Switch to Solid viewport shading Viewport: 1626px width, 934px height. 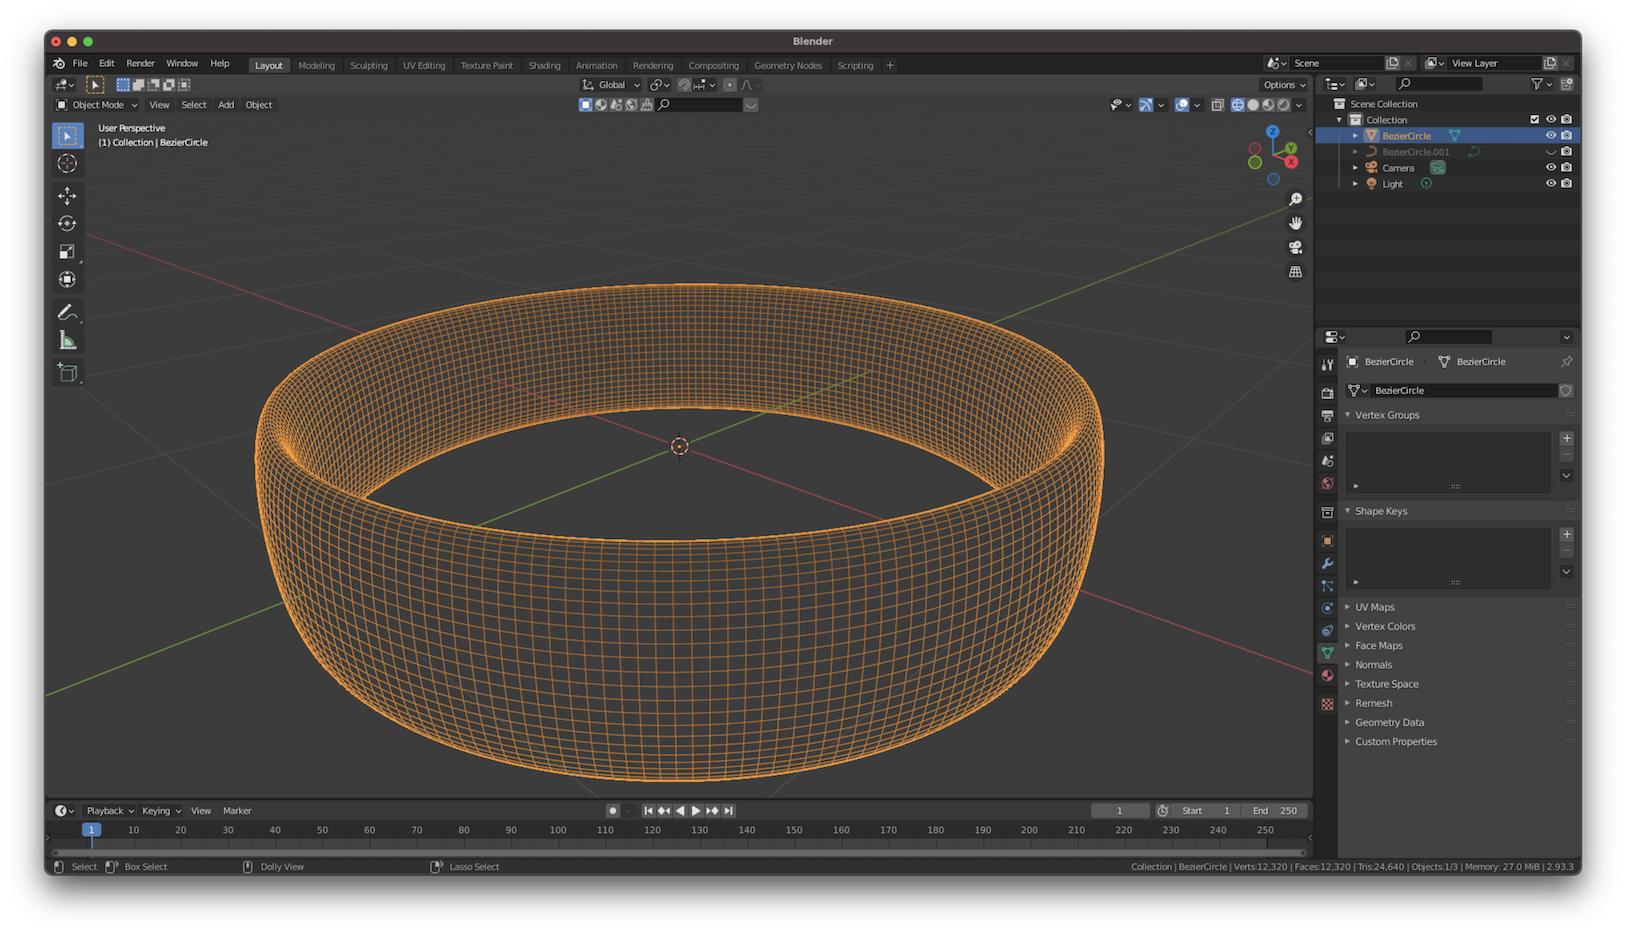[1253, 105]
